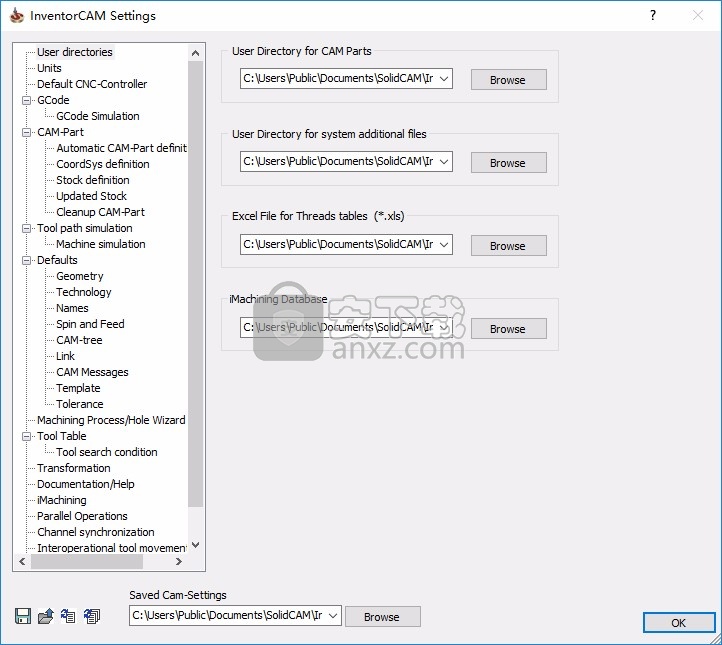This screenshot has height=645, width=722.
Task: Open Default CNC-Controller settings
Action: tap(92, 84)
